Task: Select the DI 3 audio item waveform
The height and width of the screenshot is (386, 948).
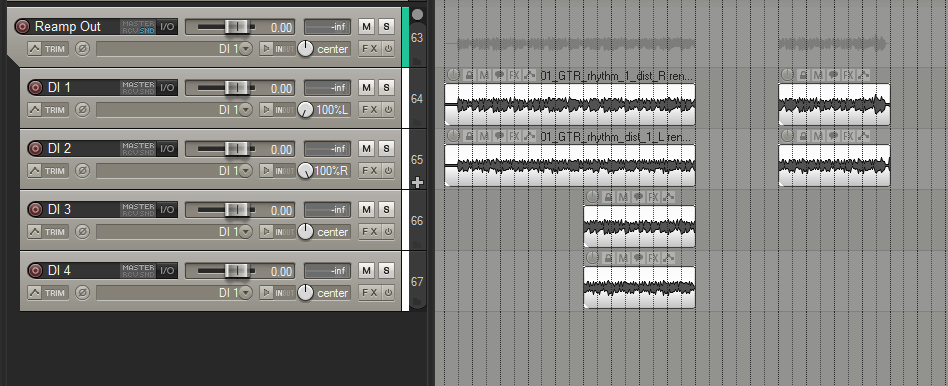Action: click(x=639, y=226)
